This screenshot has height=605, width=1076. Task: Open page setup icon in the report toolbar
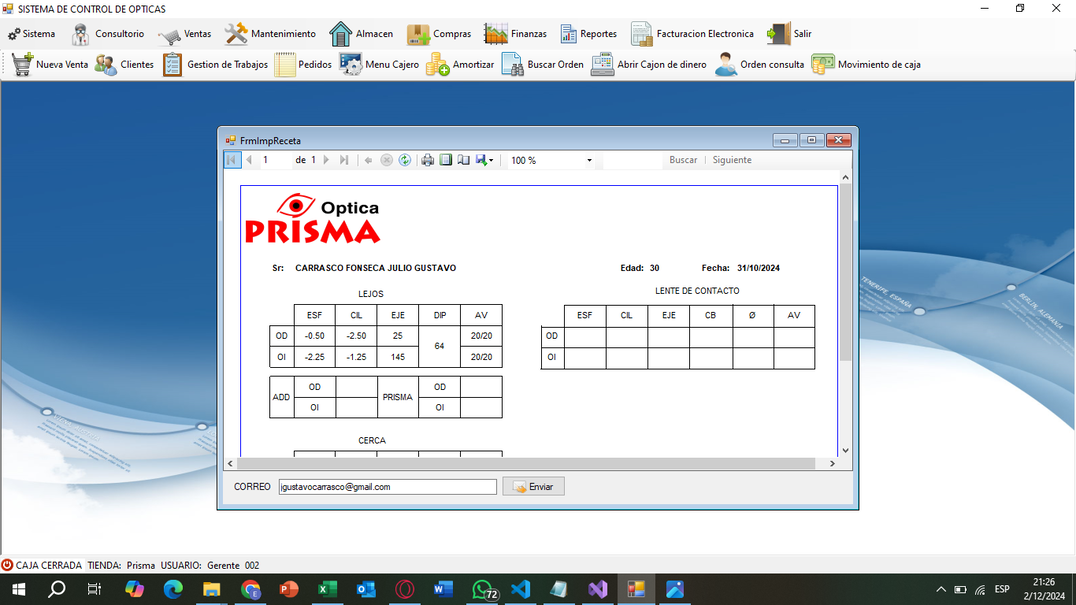point(464,160)
